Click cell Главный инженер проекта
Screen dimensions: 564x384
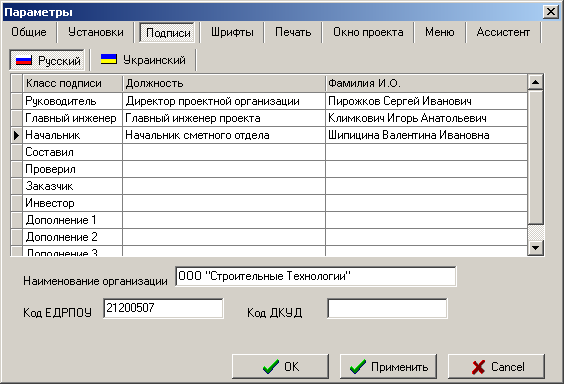click(224, 118)
